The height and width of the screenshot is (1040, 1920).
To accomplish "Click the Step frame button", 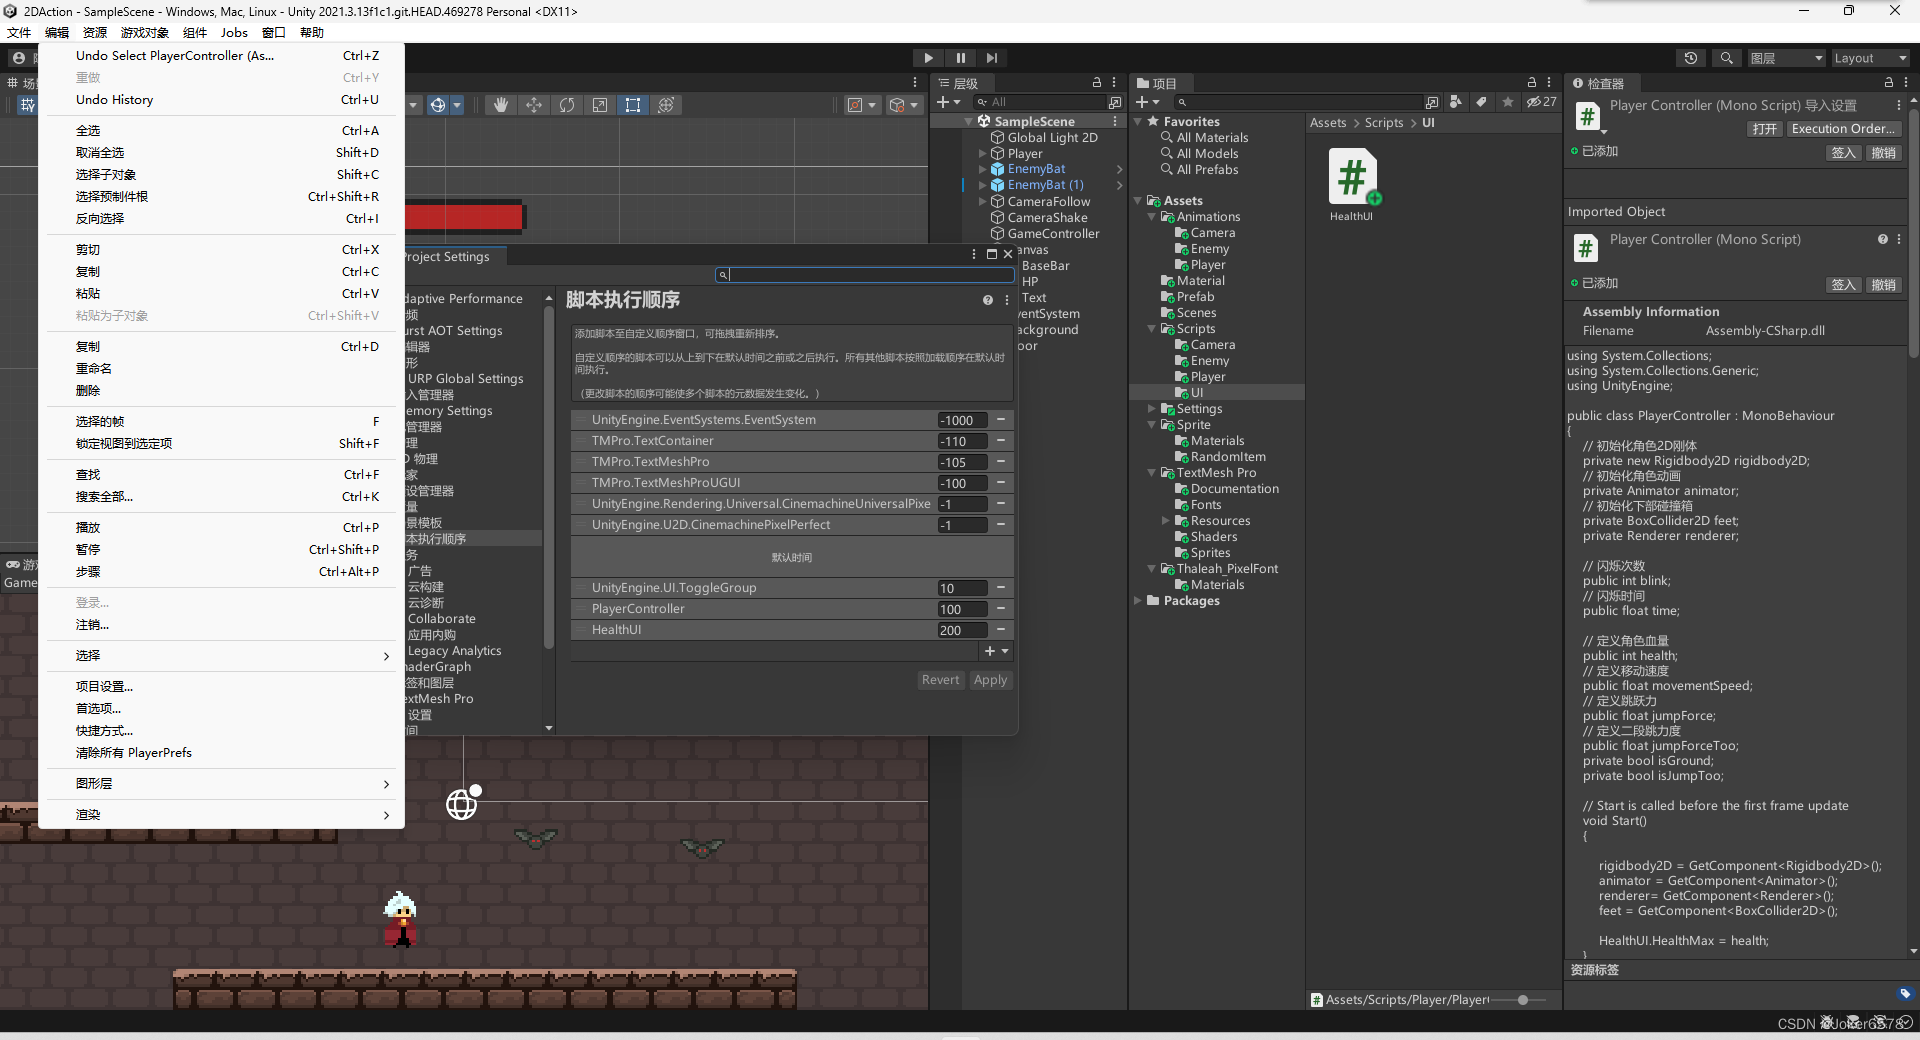I will click(992, 58).
